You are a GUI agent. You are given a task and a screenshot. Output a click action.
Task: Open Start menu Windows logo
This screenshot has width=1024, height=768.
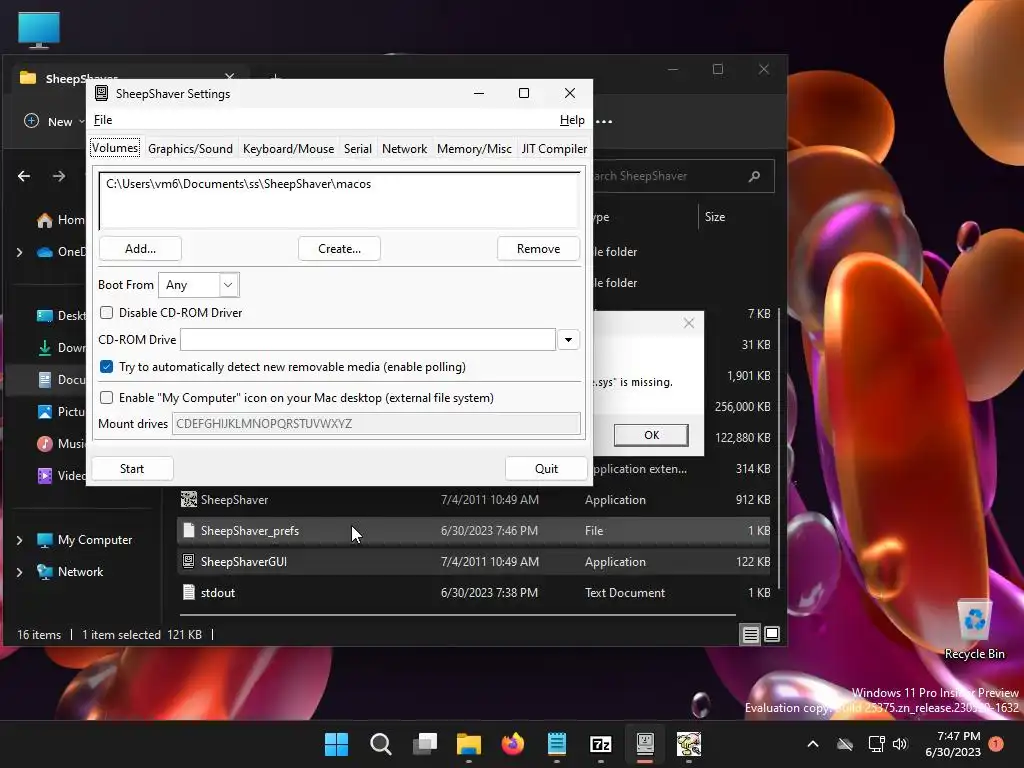pyautogui.click(x=336, y=744)
